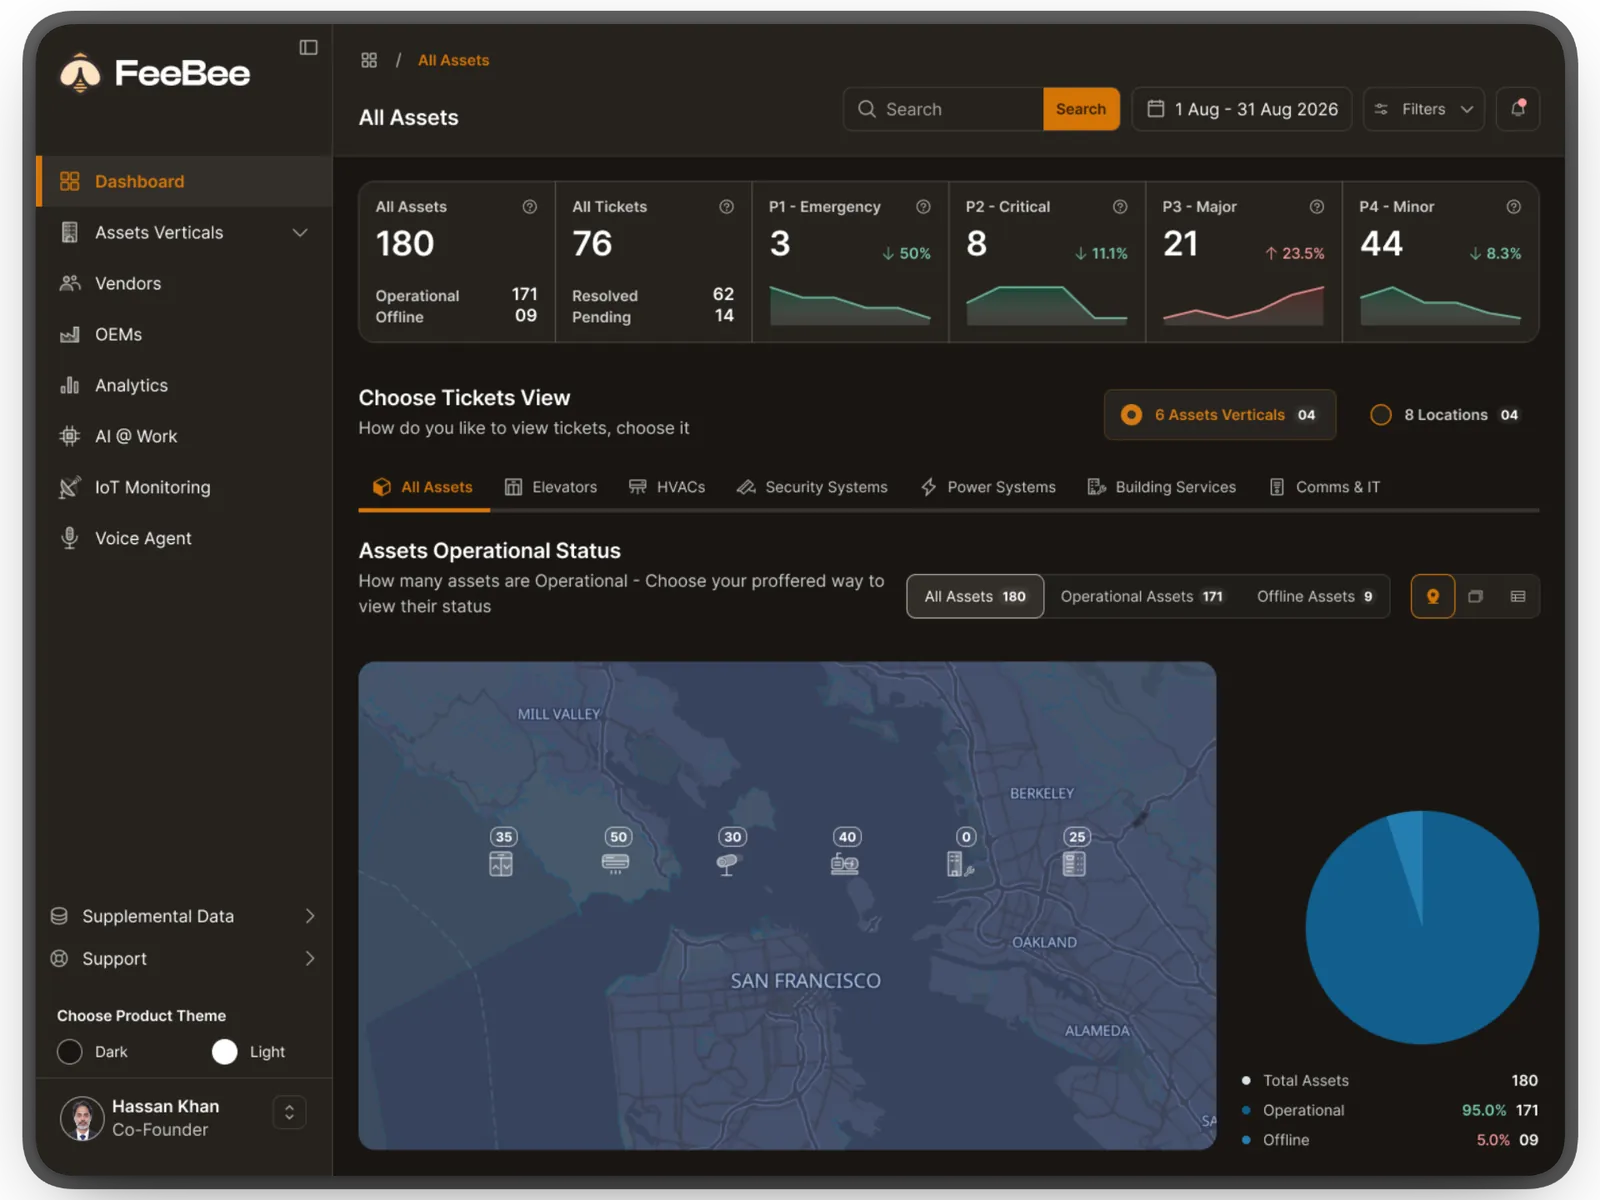Show help for P4 - Minor card
Screen dimensions: 1600x1200
click(x=1514, y=207)
